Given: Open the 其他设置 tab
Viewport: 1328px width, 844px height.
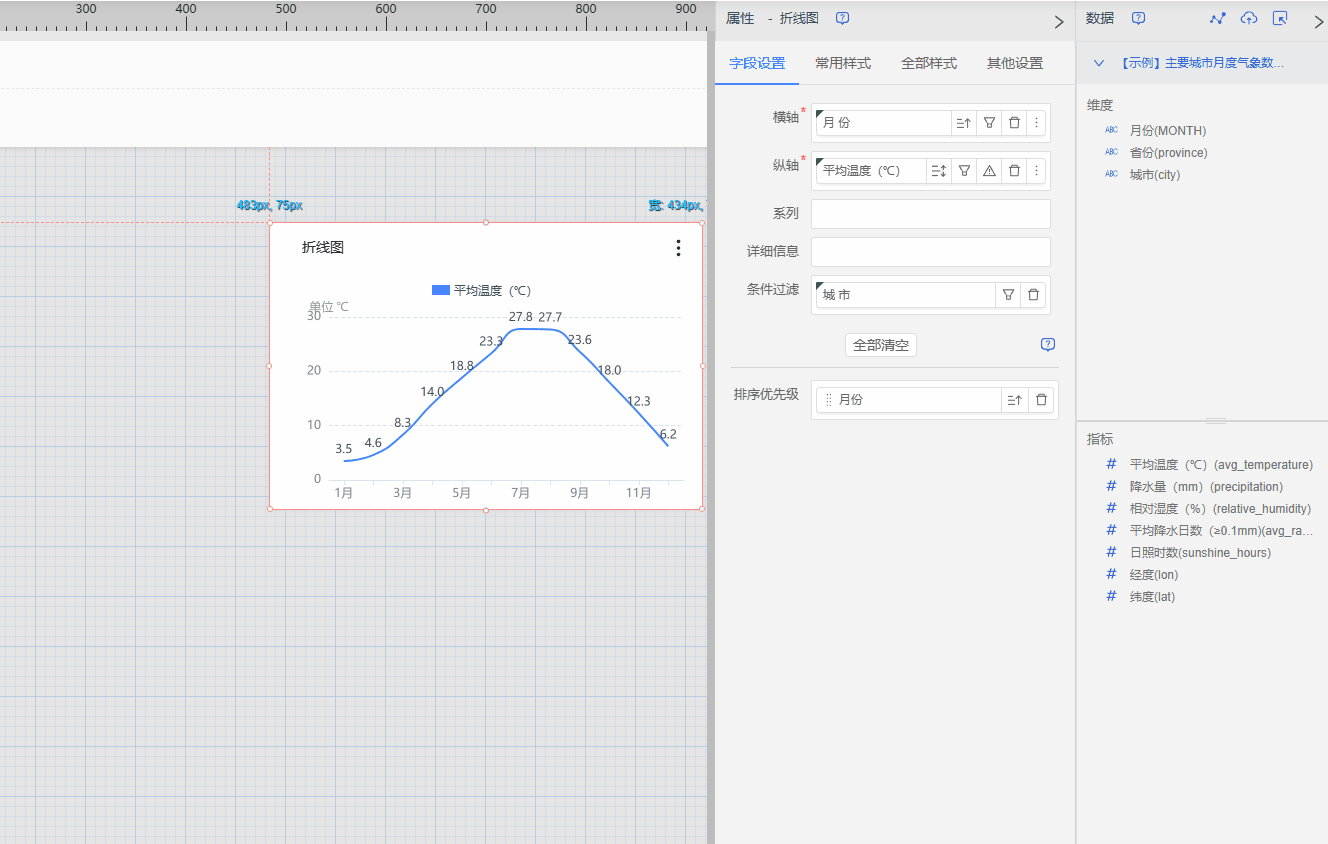Looking at the screenshot, I should click(1014, 63).
